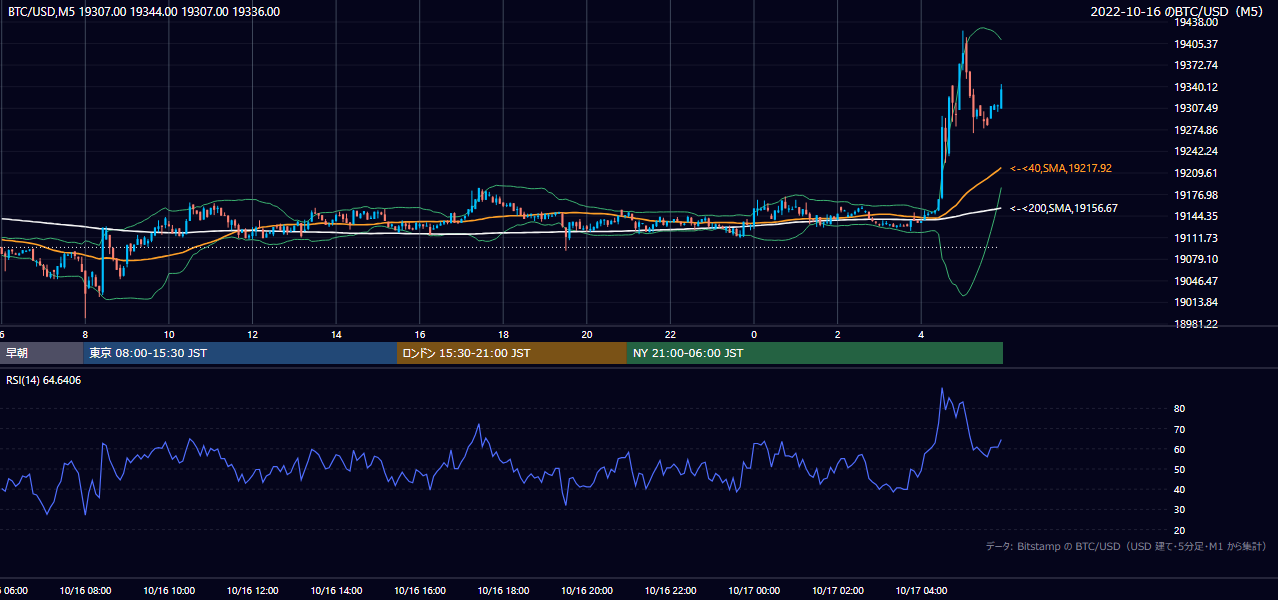The image size is (1278, 600).
Task: Click hour label 12 under the price chart
Action: (253, 335)
